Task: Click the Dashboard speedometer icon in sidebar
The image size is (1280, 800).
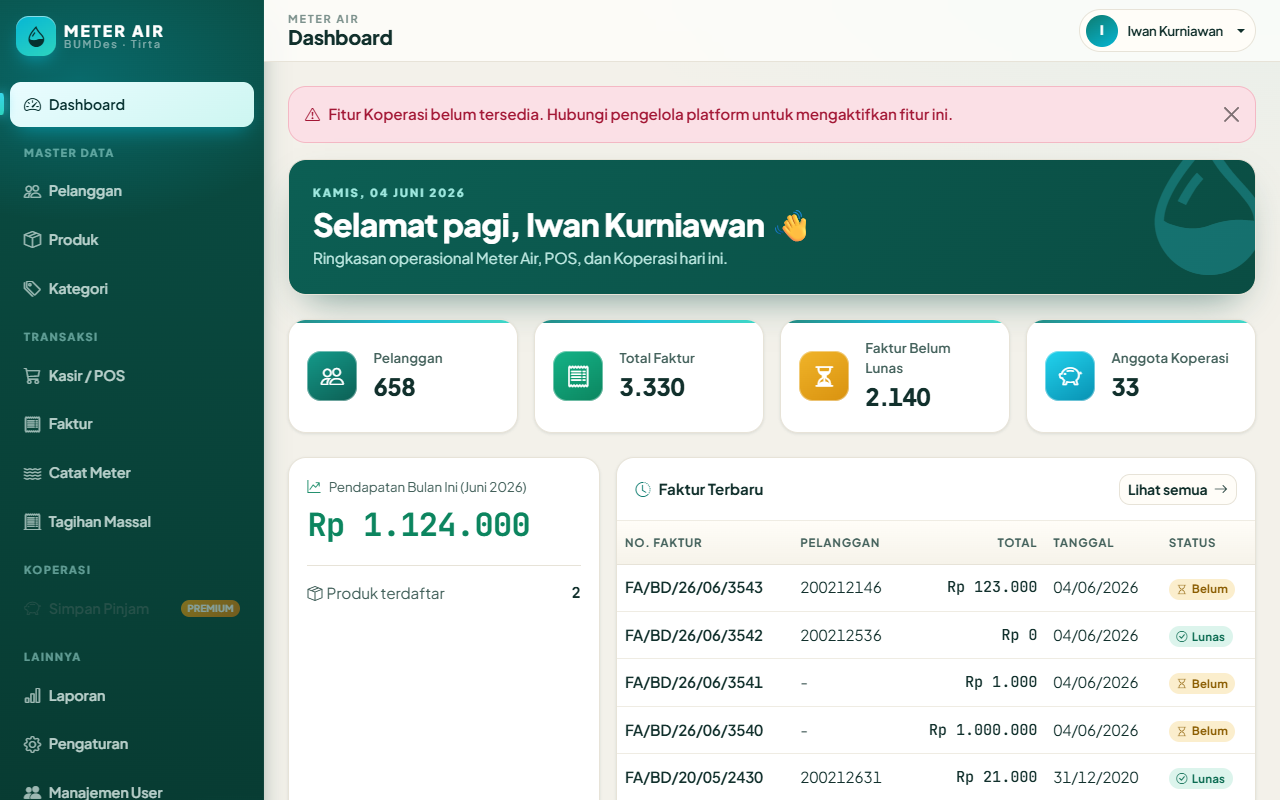Action: point(32,105)
